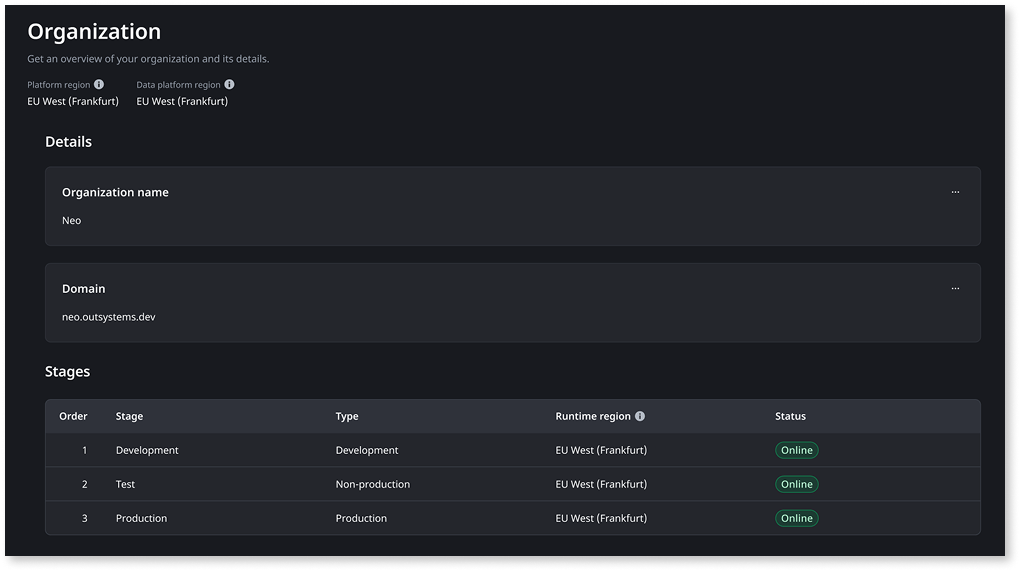
Task: Click order number 1 in Stages table
Action: (85, 450)
